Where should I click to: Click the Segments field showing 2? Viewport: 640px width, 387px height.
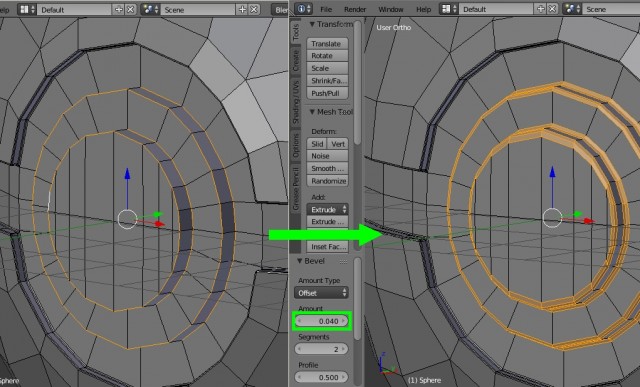point(321,349)
